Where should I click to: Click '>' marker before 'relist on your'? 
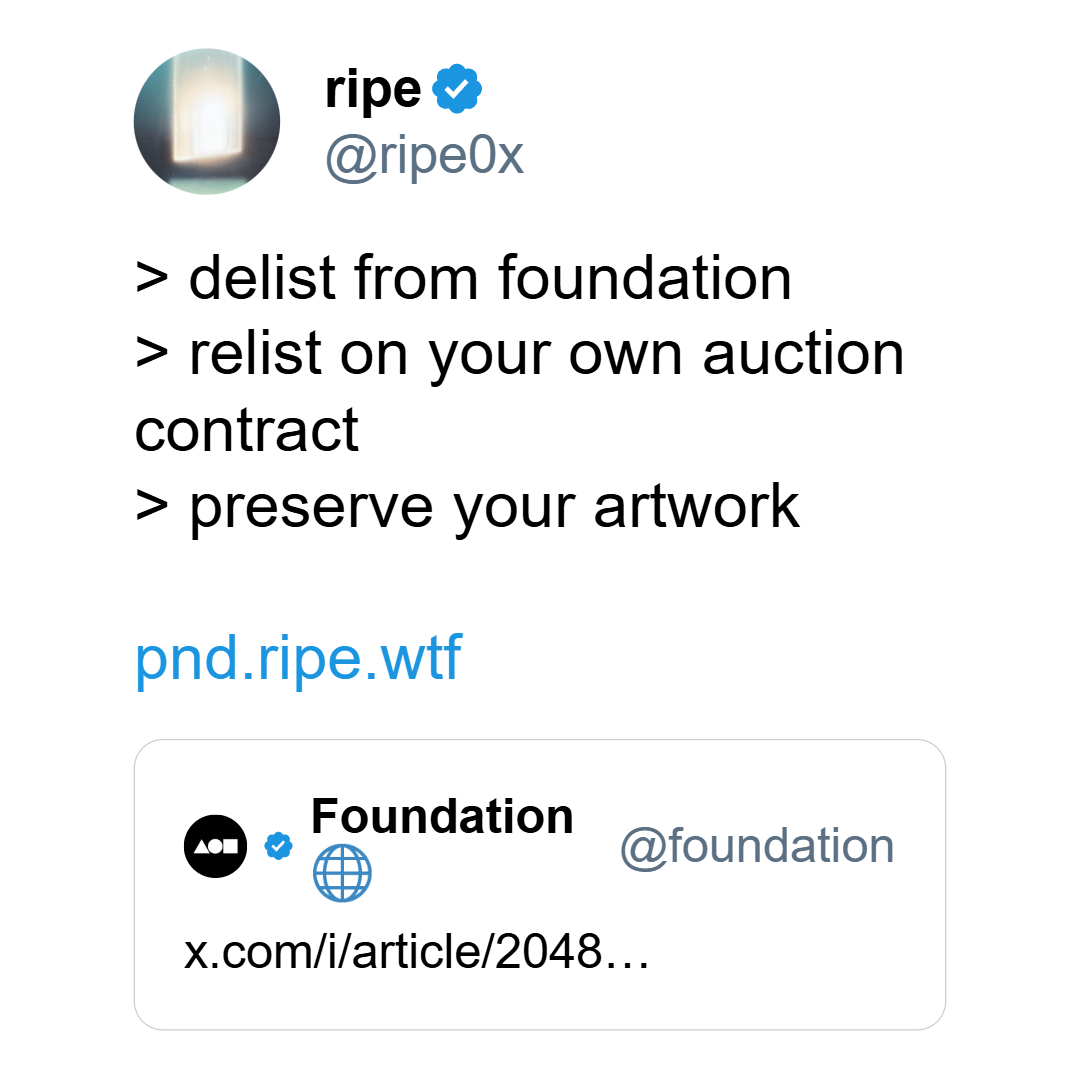(x=152, y=355)
